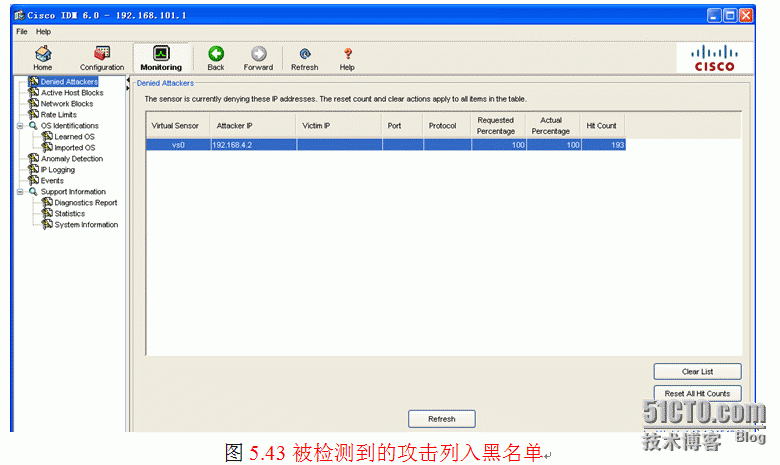780x465 pixels.
Task: Click the Denied Attackers tree icon
Action: click(33, 81)
